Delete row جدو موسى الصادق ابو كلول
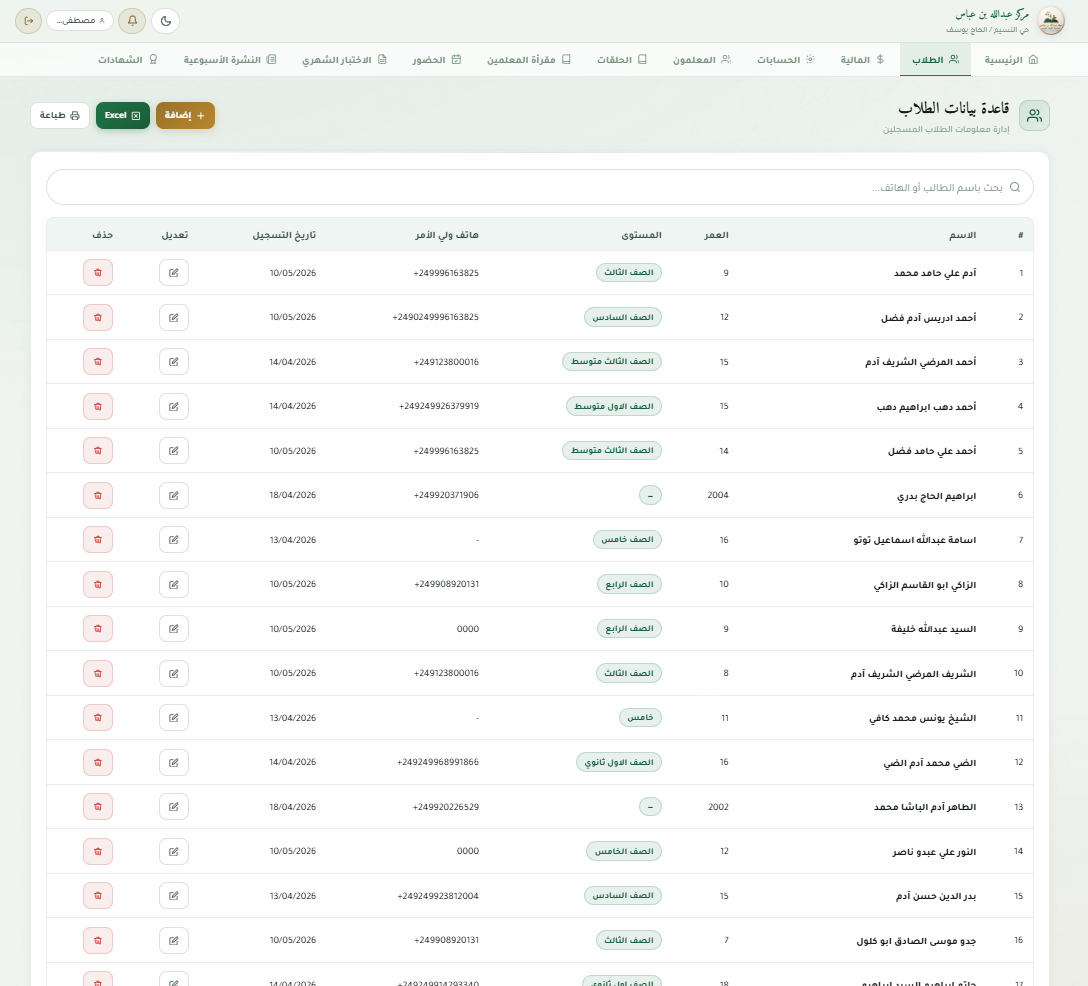Screen dimensions: 1088x986 (98, 940)
